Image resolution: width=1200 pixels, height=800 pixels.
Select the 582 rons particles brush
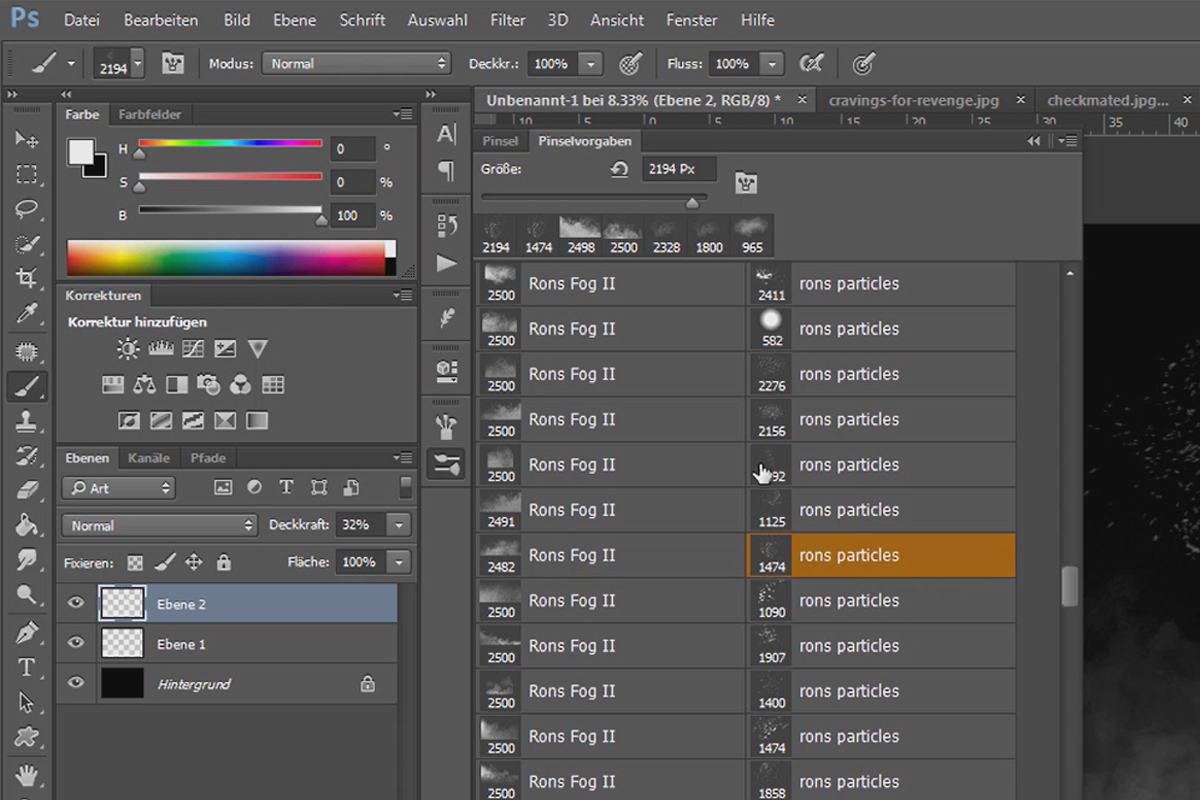click(x=881, y=329)
